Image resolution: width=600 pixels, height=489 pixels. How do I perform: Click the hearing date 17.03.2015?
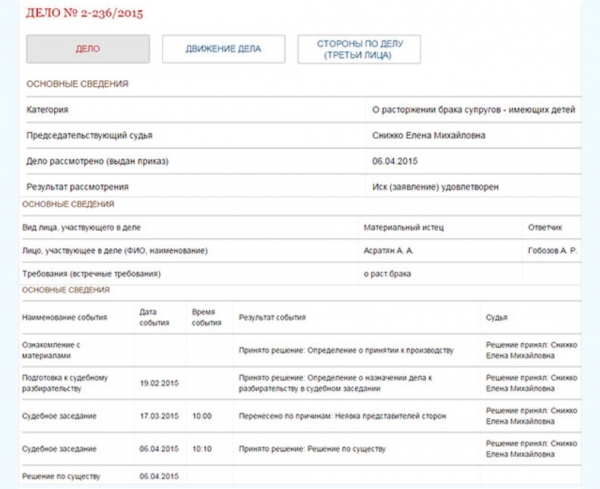pyautogui.click(x=158, y=413)
